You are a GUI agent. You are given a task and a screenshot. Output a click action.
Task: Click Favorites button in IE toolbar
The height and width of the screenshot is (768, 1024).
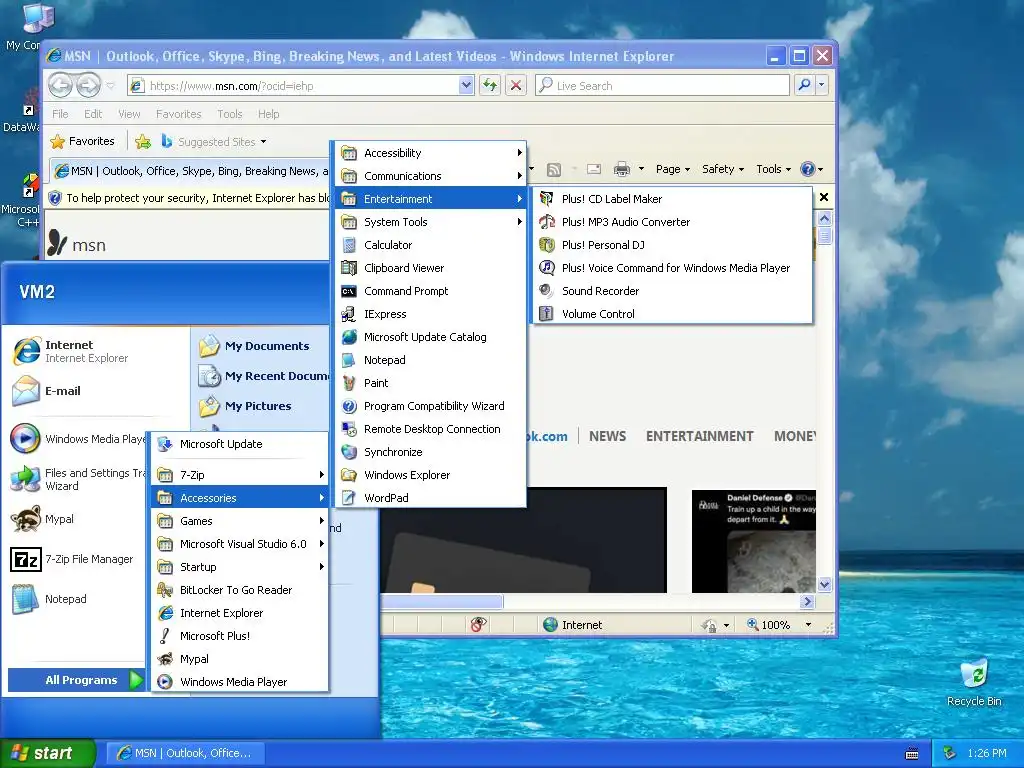coord(83,141)
